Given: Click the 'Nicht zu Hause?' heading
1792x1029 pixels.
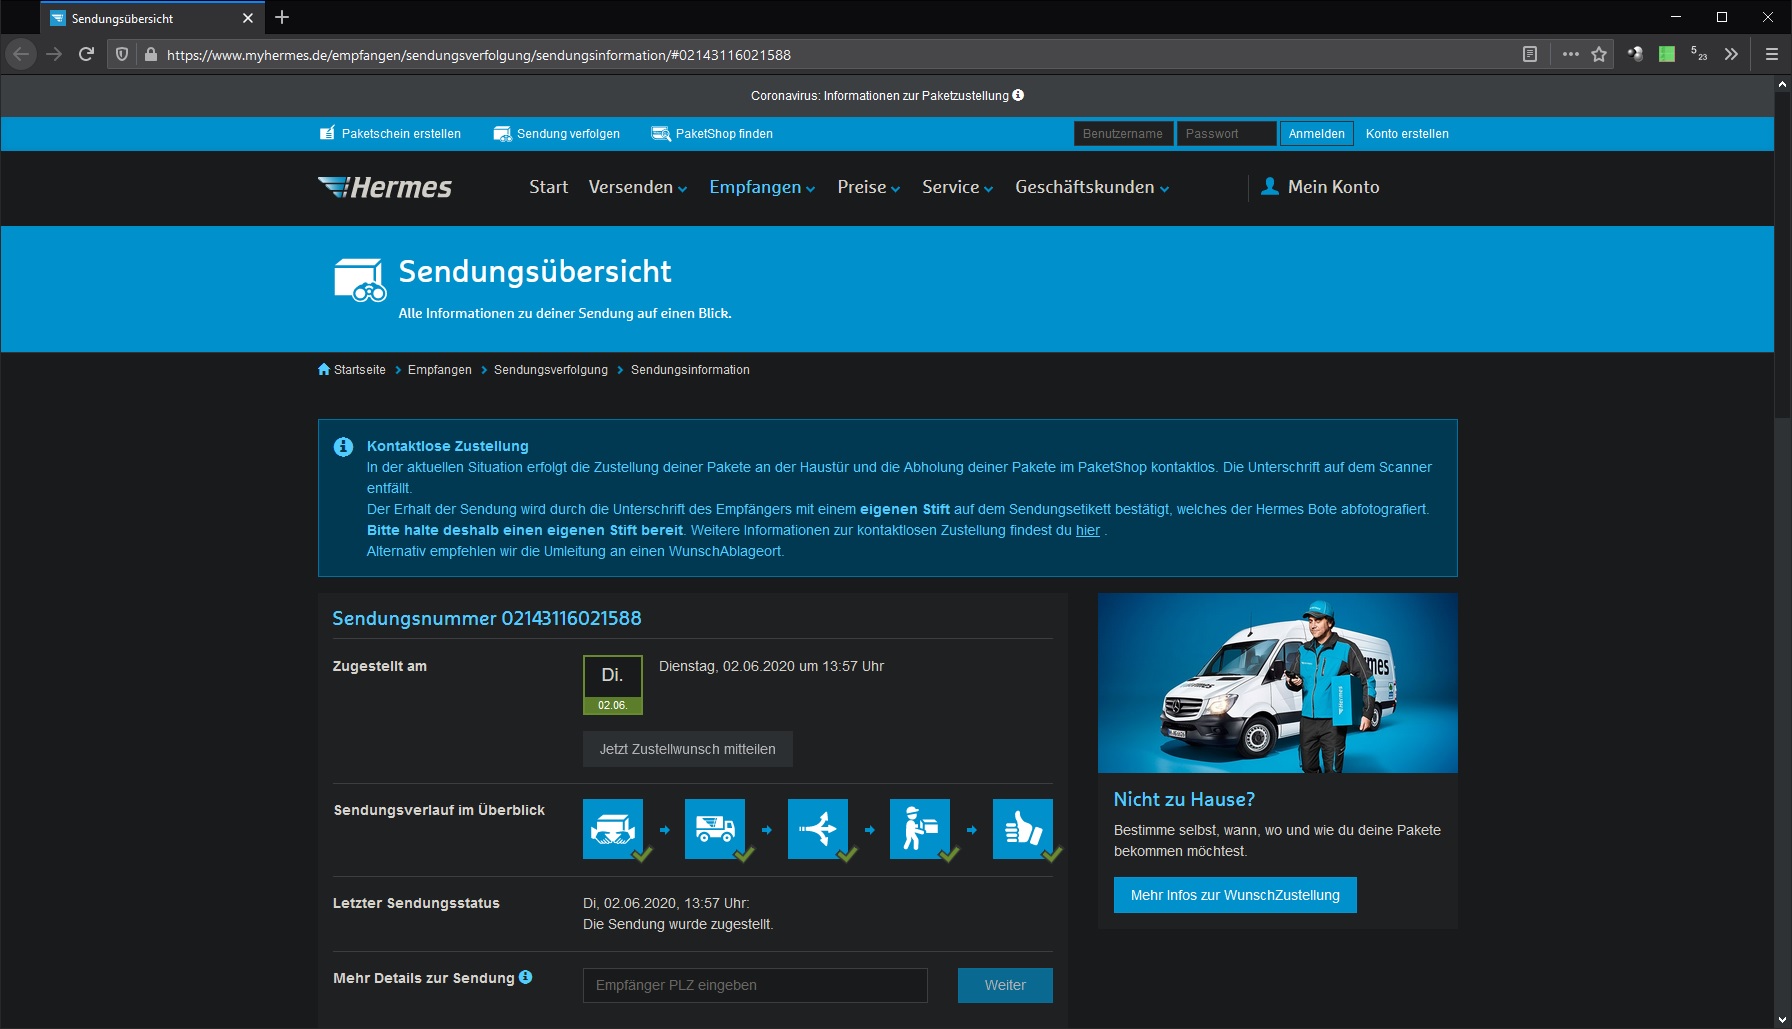Looking at the screenshot, I should coord(1184,799).
